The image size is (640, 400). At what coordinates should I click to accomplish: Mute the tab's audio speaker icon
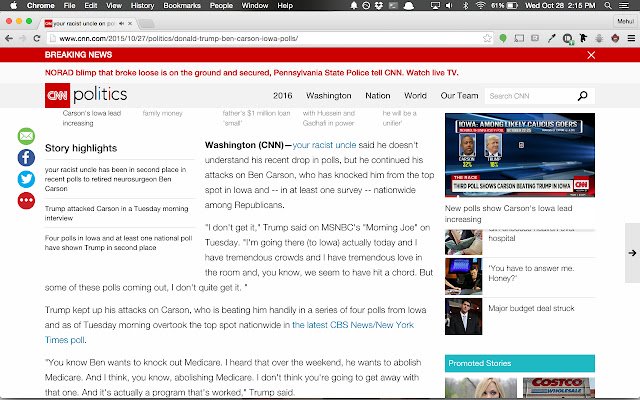[x=121, y=24]
